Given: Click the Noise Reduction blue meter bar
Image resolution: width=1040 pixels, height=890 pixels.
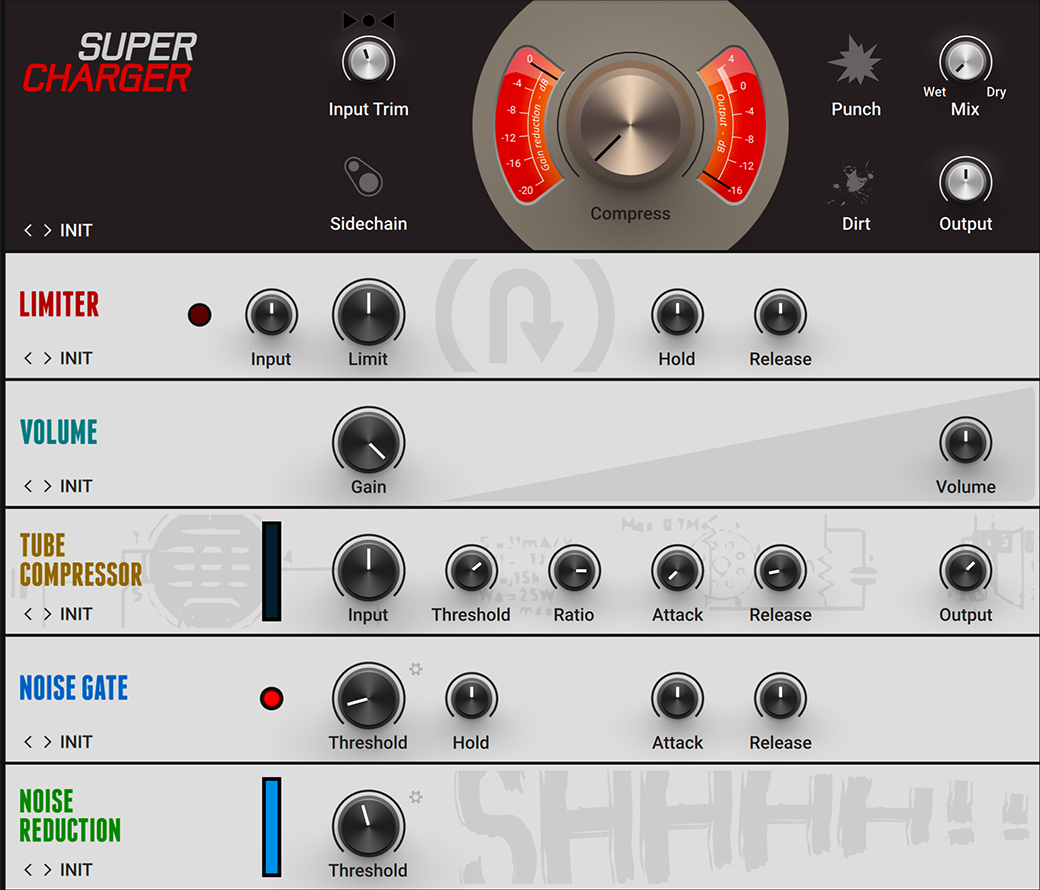Looking at the screenshot, I should point(271,827).
